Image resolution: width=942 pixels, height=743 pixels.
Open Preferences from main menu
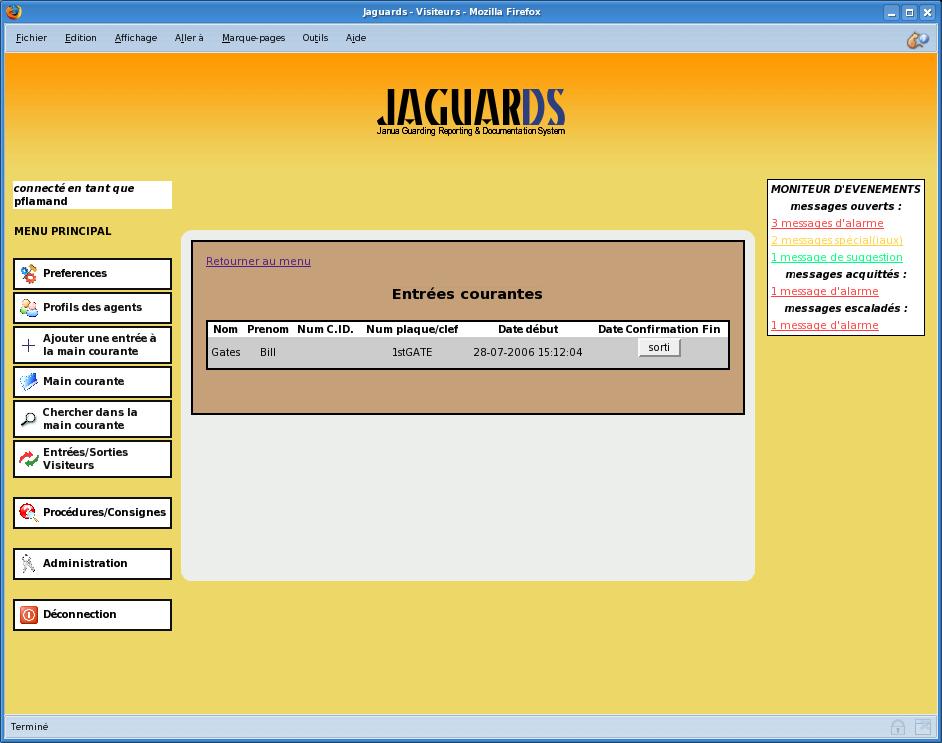coord(93,274)
